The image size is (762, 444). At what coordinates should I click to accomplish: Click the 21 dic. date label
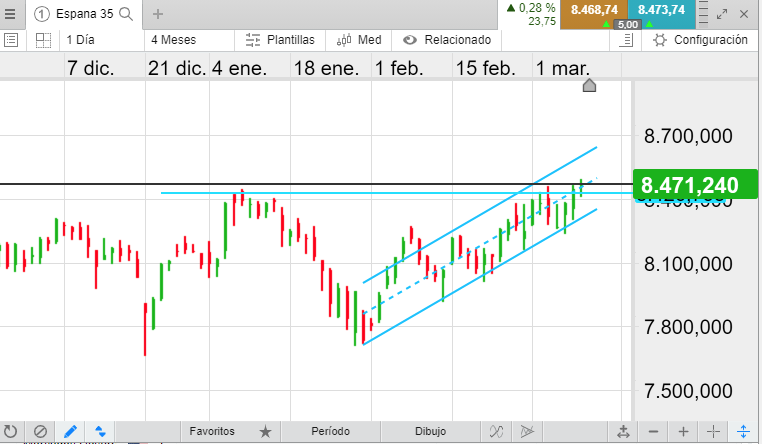coord(177,68)
